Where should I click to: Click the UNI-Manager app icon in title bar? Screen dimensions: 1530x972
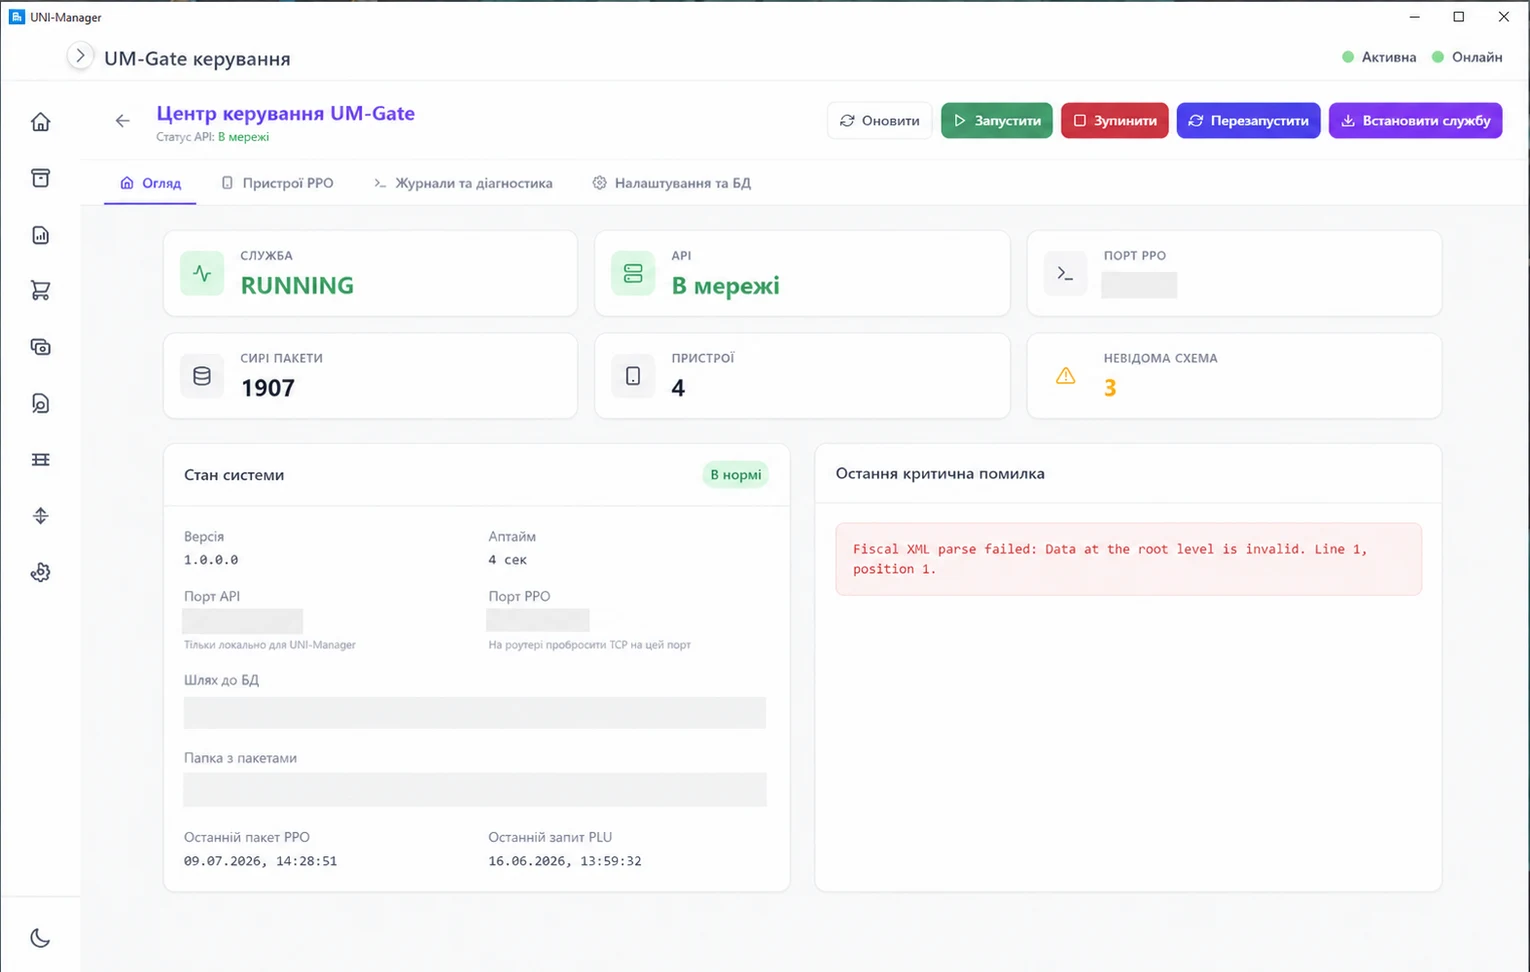[16, 17]
